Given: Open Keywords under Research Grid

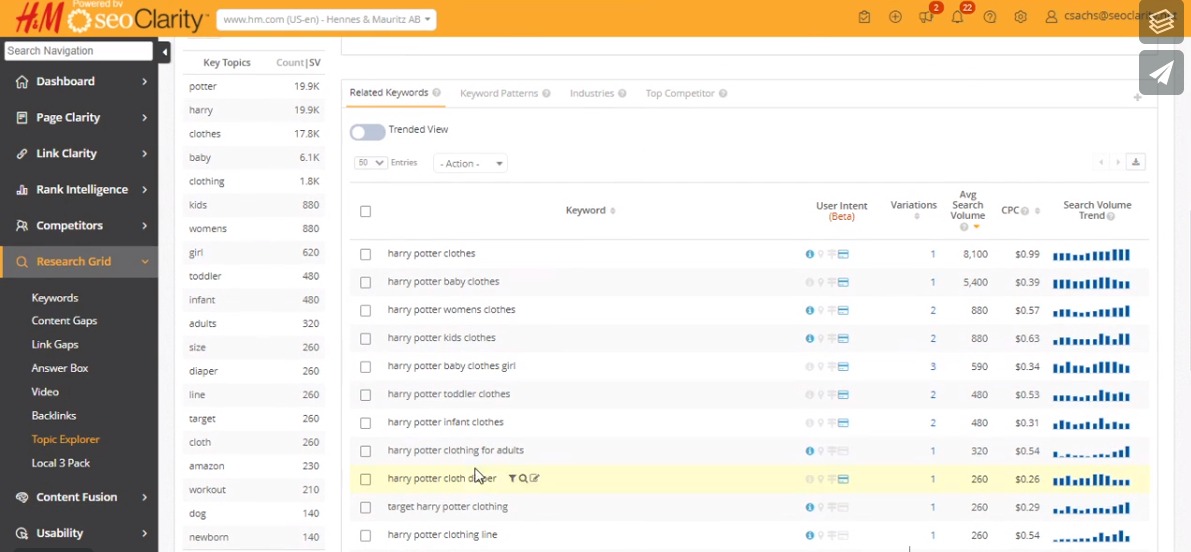Looking at the screenshot, I should (x=55, y=298).
